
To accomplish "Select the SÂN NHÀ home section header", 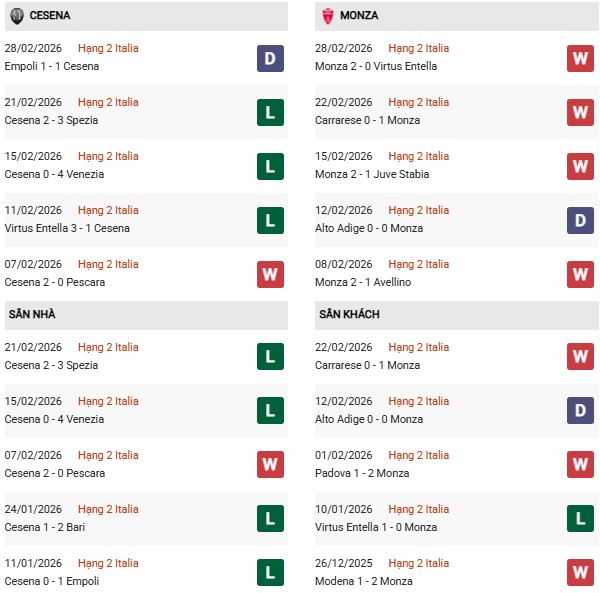I will click(x=32, y=314).
